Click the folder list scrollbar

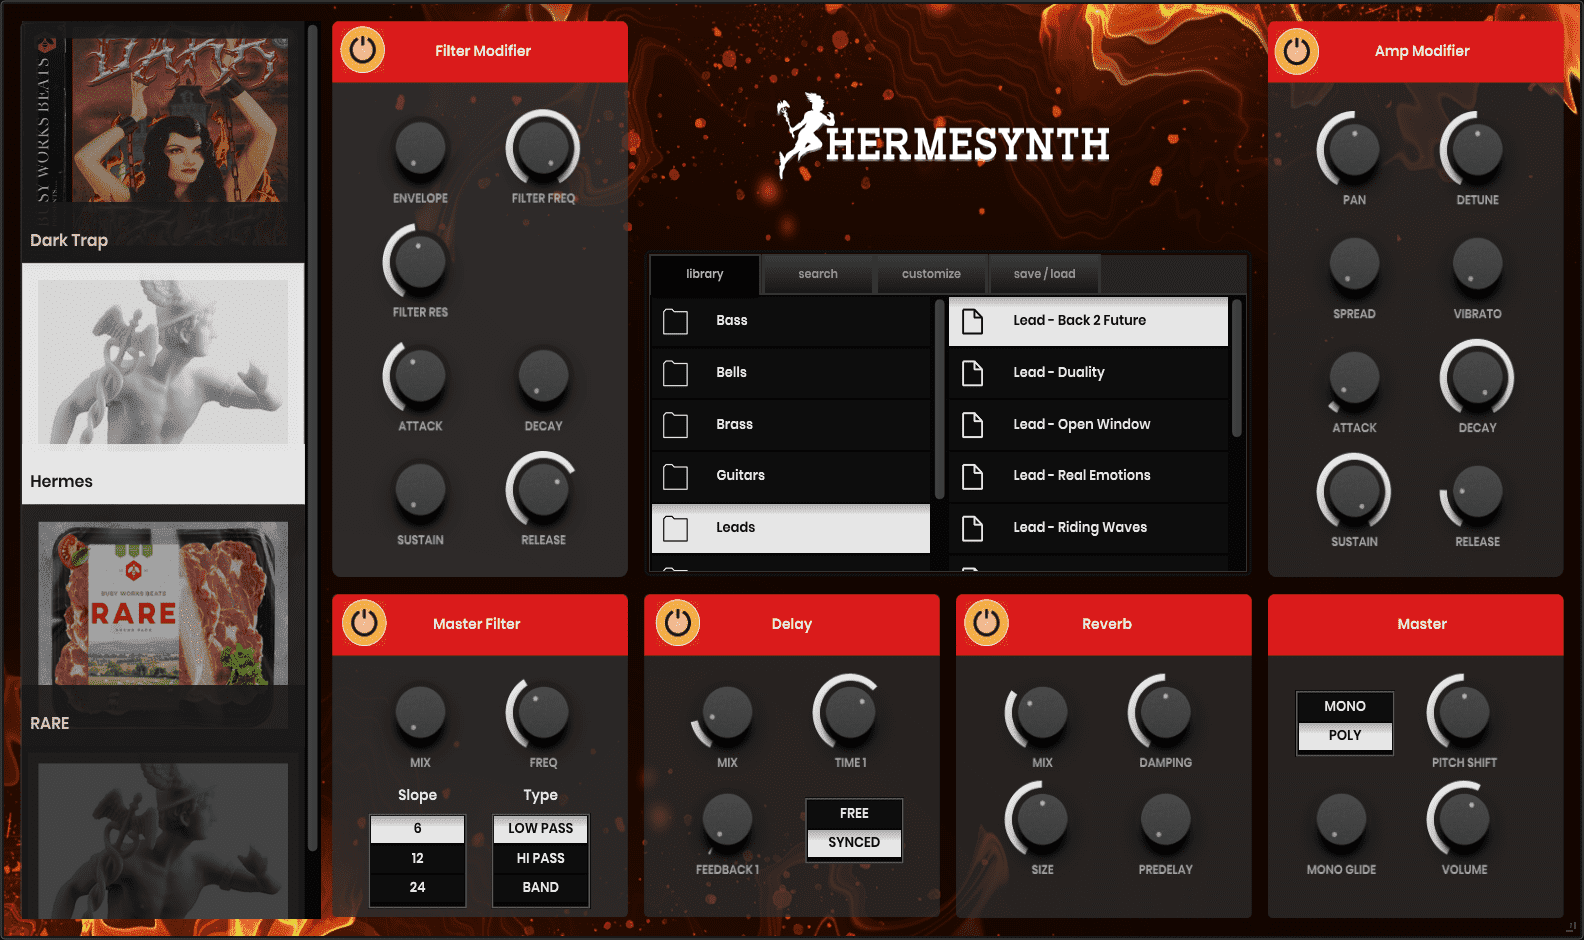point(939,398)
